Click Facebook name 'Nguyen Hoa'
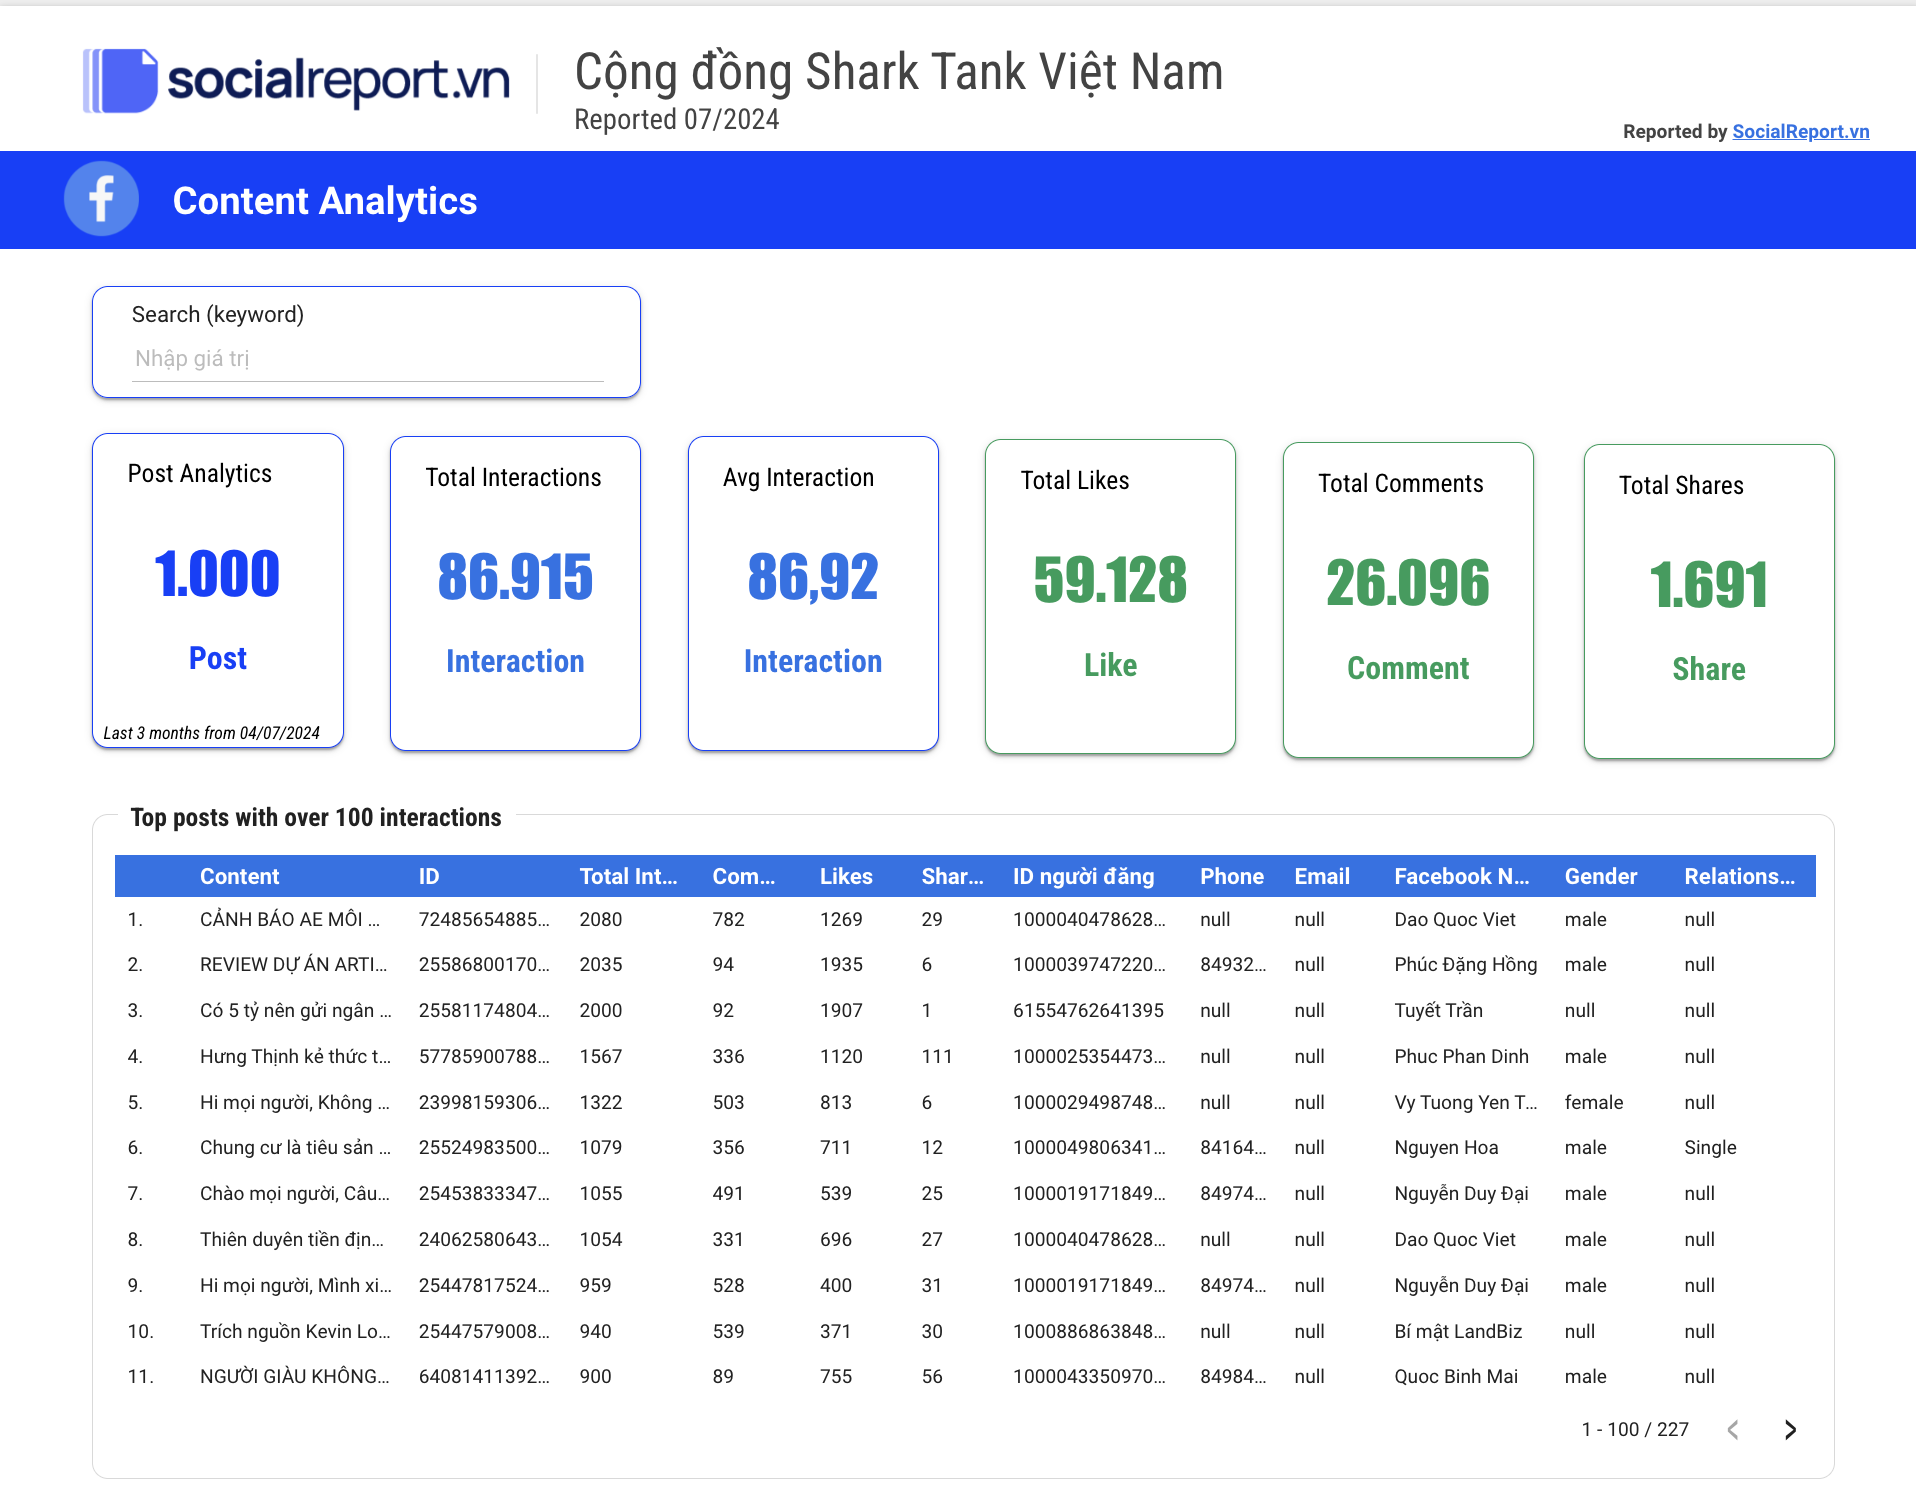 1446,1147
